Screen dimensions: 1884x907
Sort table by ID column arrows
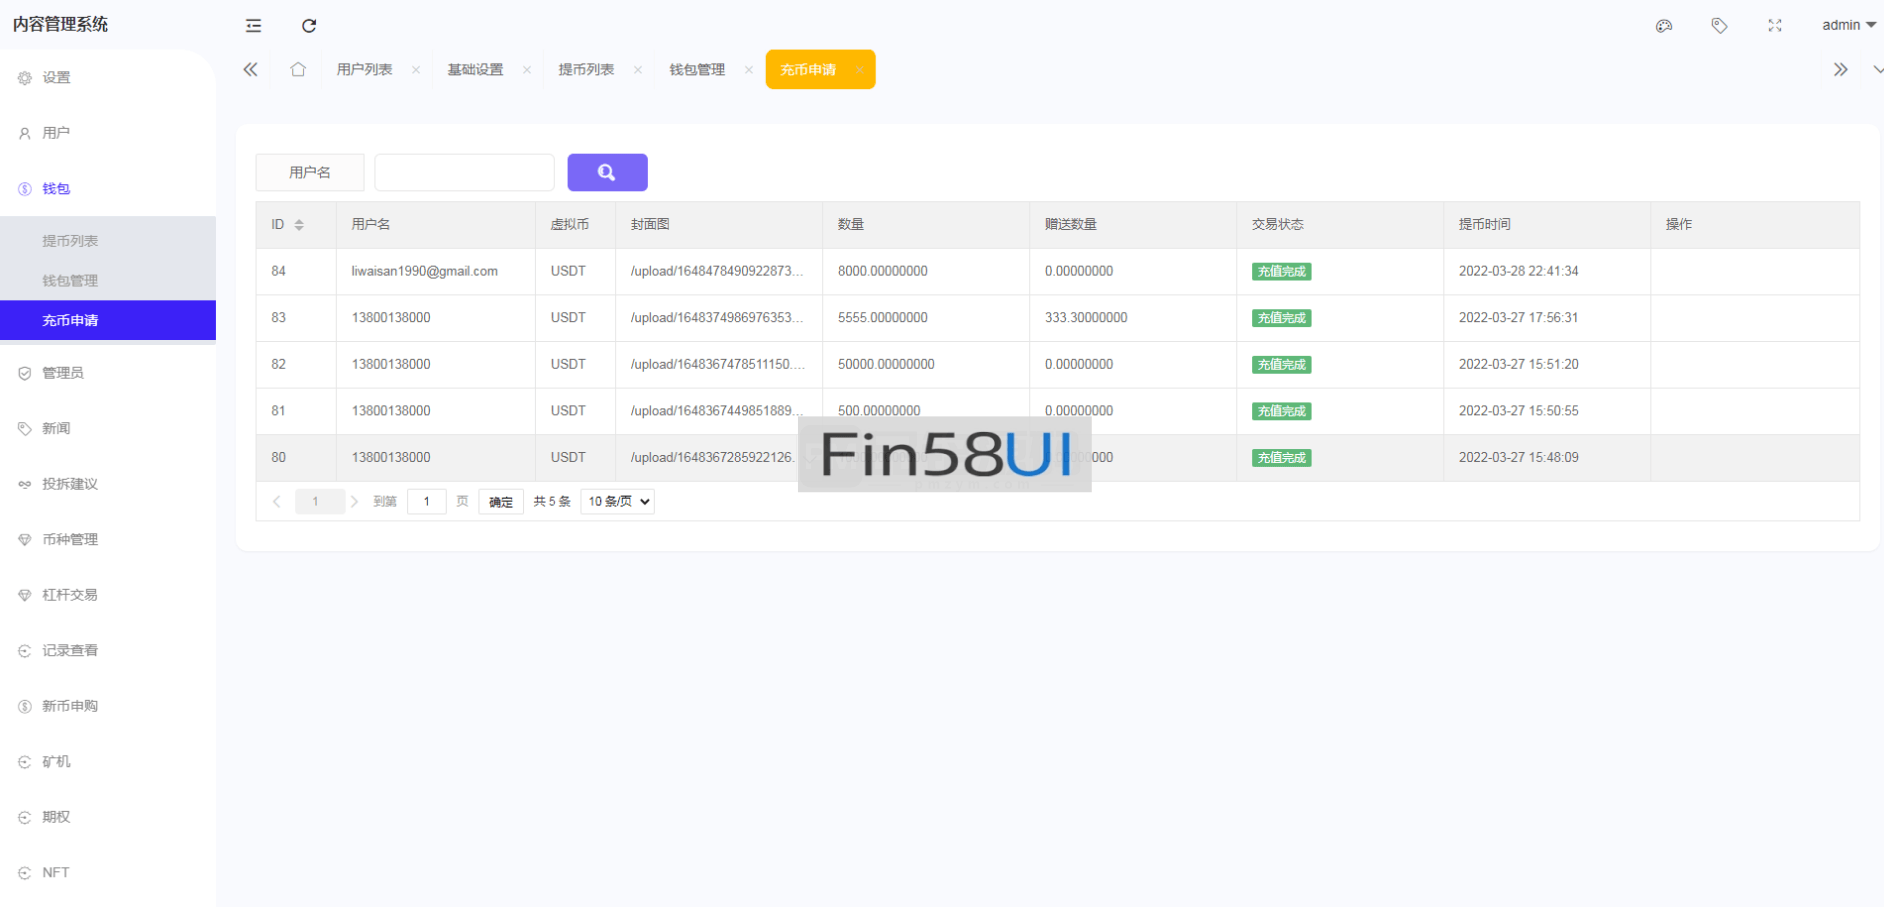299,225
